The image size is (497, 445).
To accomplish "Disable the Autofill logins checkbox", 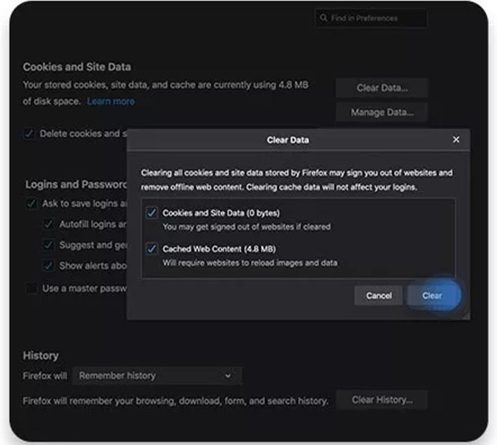I will (48, 224).
